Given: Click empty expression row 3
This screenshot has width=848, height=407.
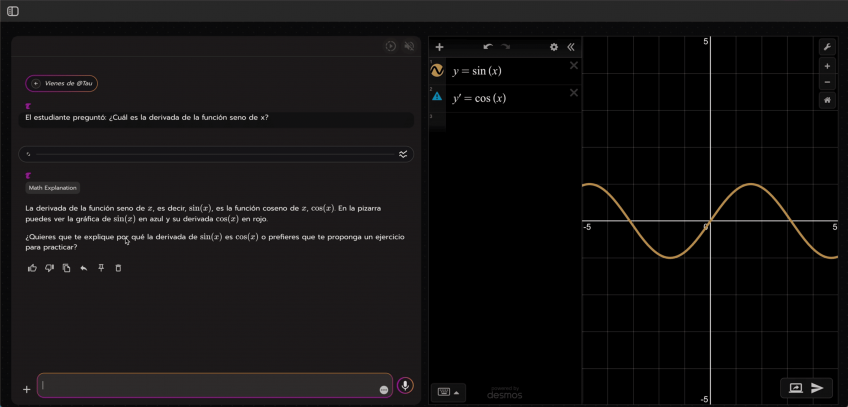Looking at the screenshot, I should [x=505, y=122].
